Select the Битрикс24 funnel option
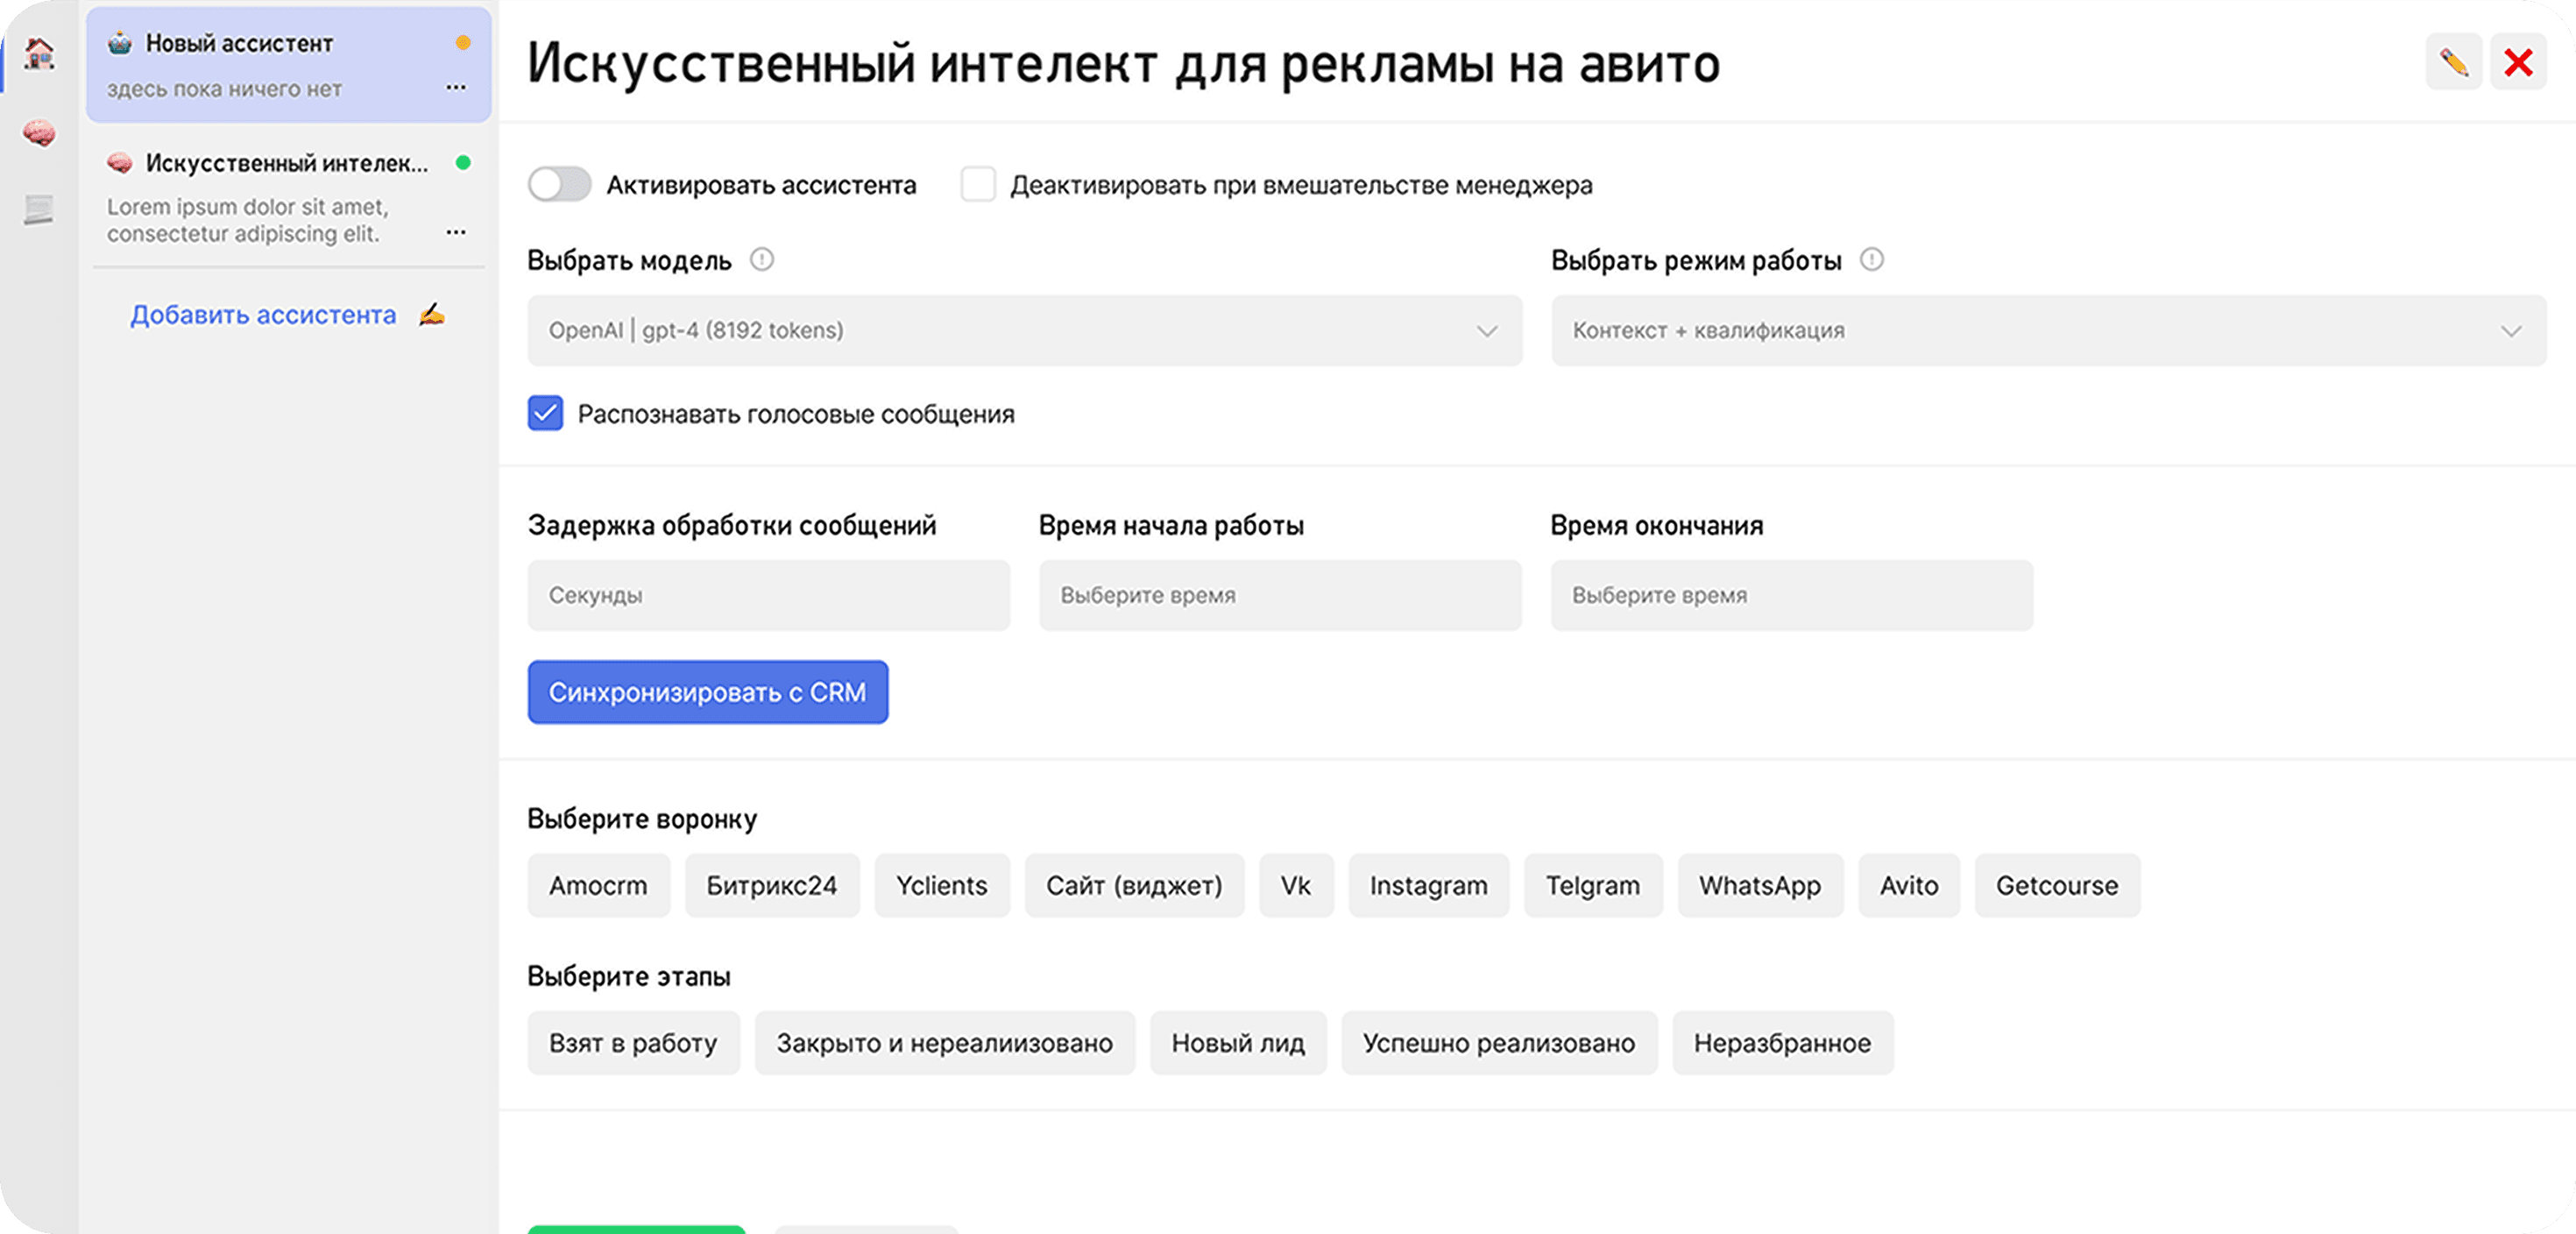The height and width of the screenshot is (1234, 2576). [771, 885]
